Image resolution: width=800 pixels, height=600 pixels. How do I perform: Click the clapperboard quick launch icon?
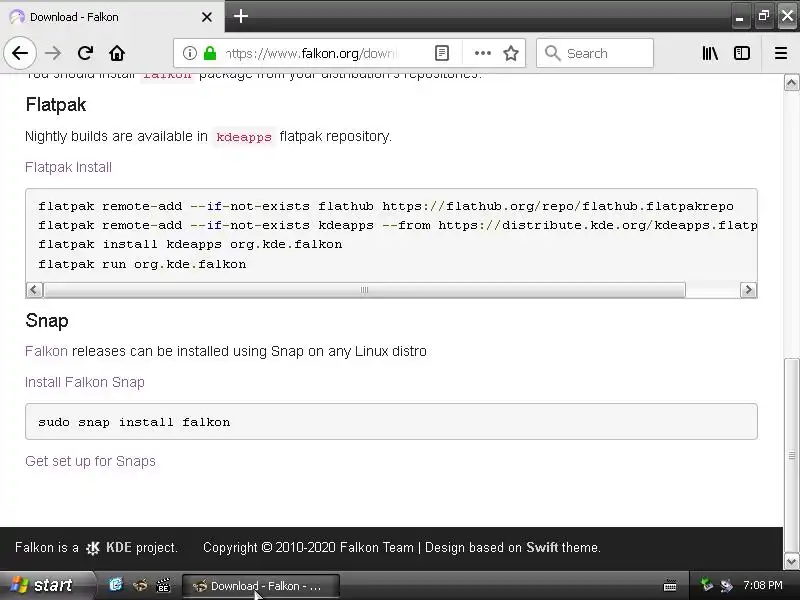163,585
